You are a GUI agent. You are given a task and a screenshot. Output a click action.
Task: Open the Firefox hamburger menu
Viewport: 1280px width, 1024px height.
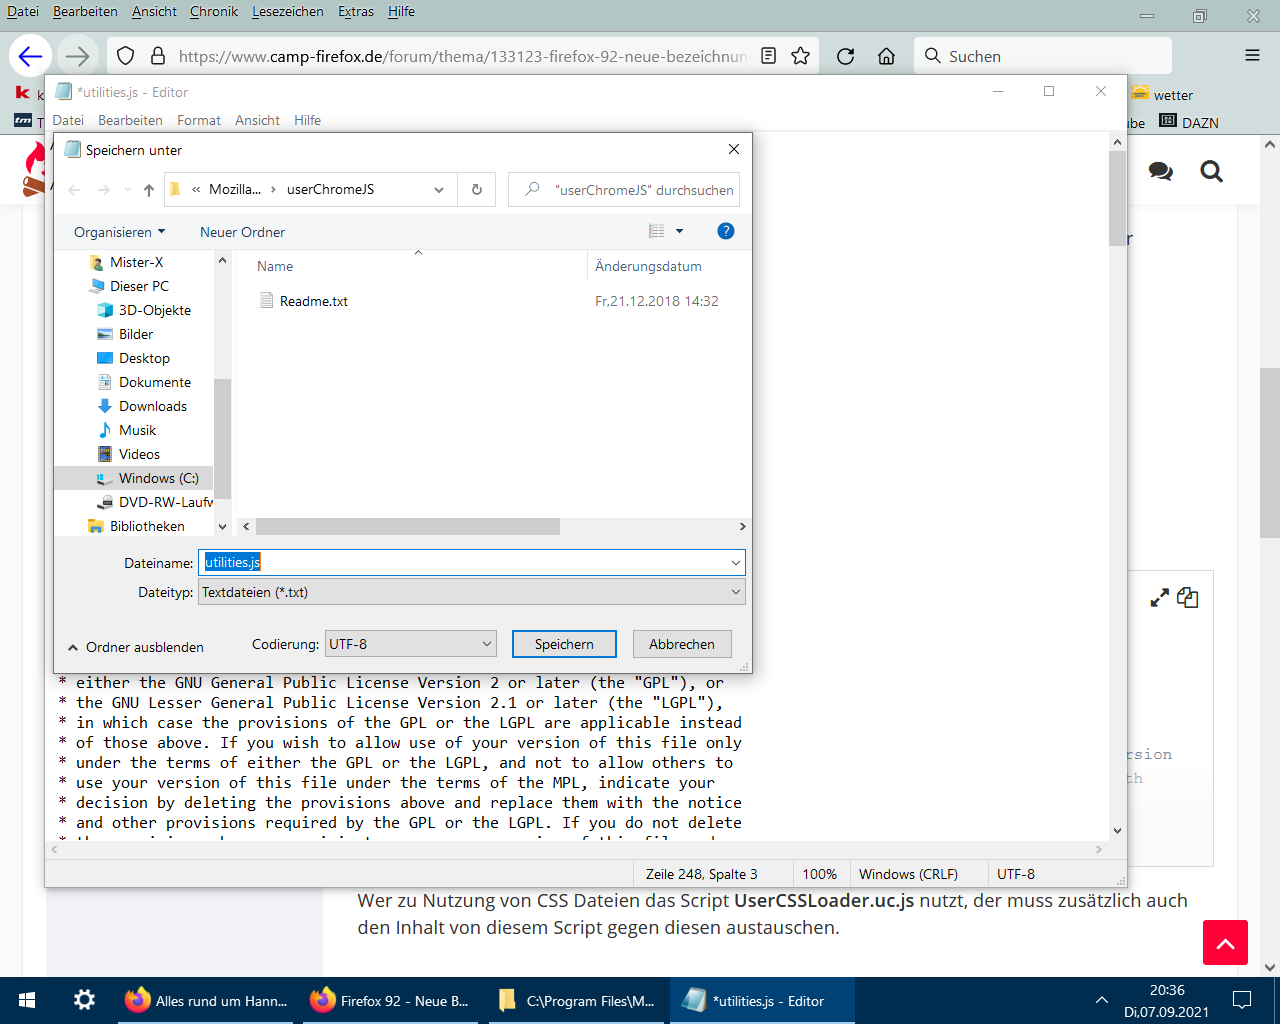pos(1252,56)
